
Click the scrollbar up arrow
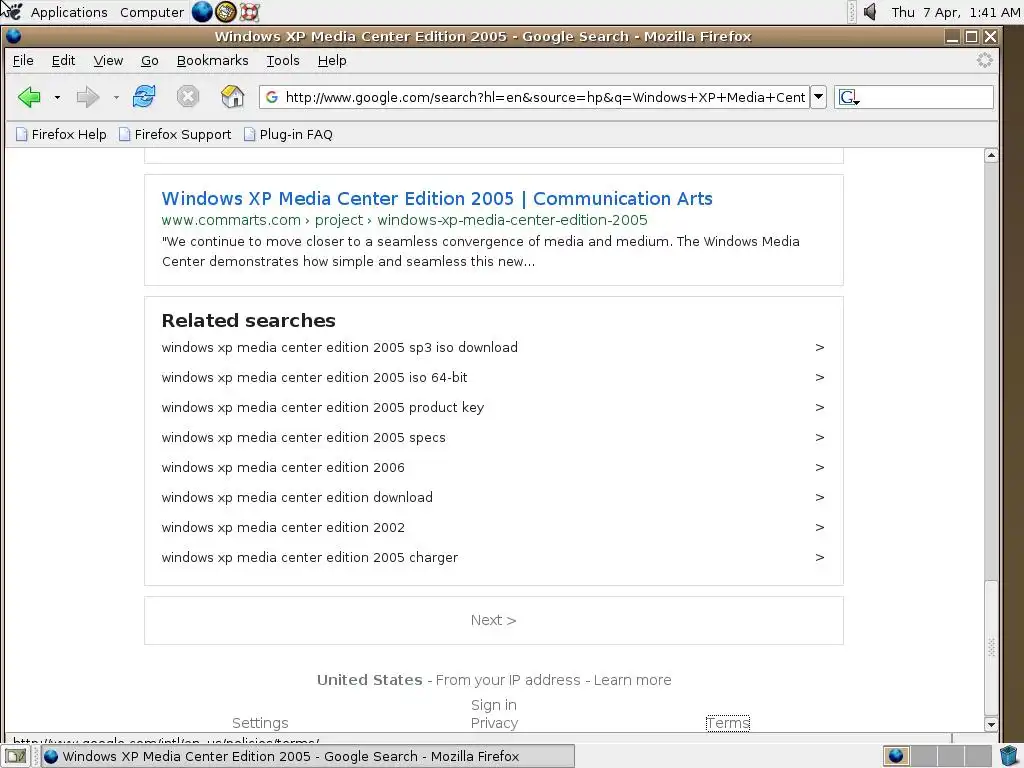coord(991,155)
